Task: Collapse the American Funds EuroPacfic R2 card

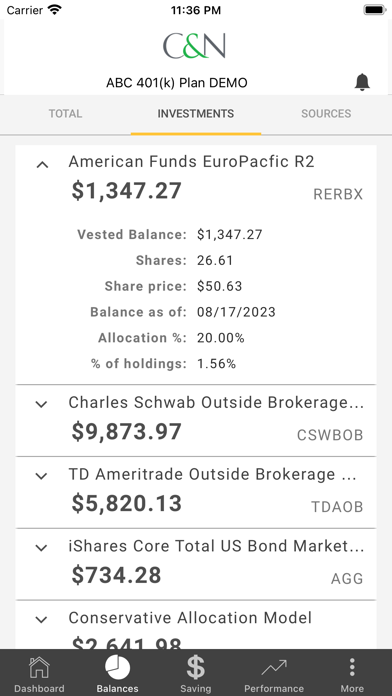Action: coord(42,165)
